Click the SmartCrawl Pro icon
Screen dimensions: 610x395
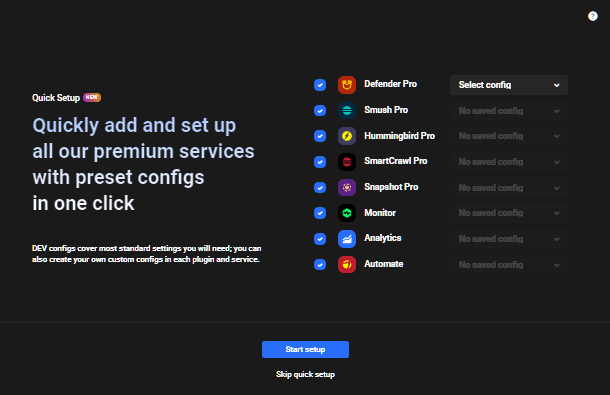(x=347, y=162)
